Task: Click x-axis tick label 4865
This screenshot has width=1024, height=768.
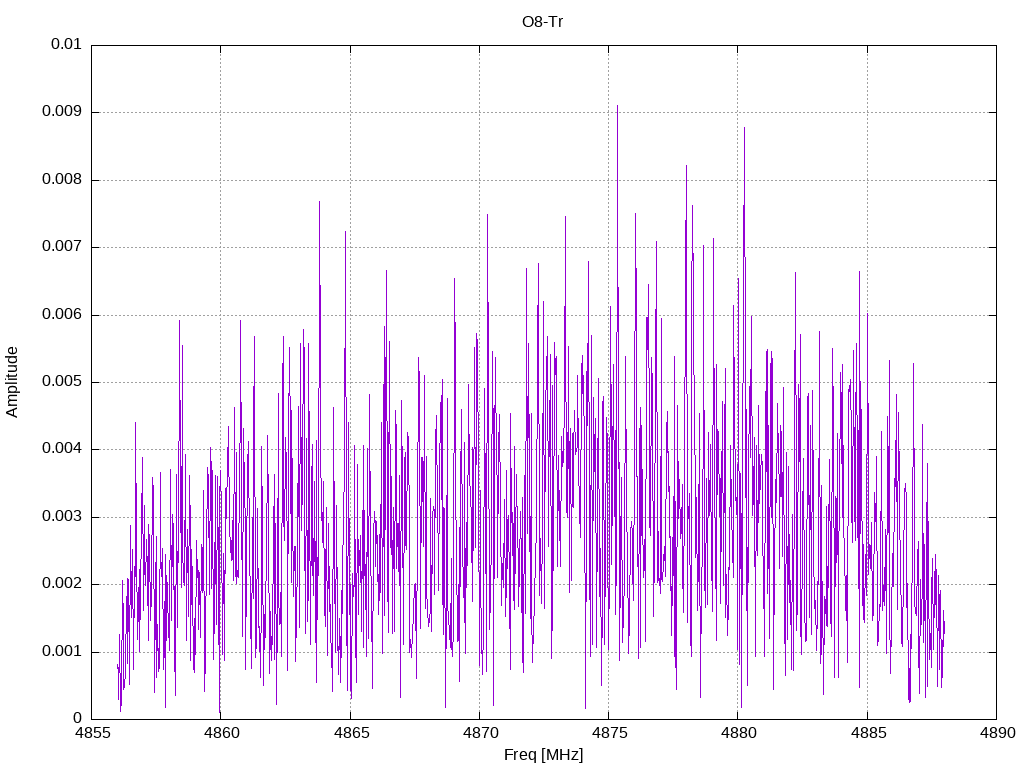Action: (x=351, y=733)
